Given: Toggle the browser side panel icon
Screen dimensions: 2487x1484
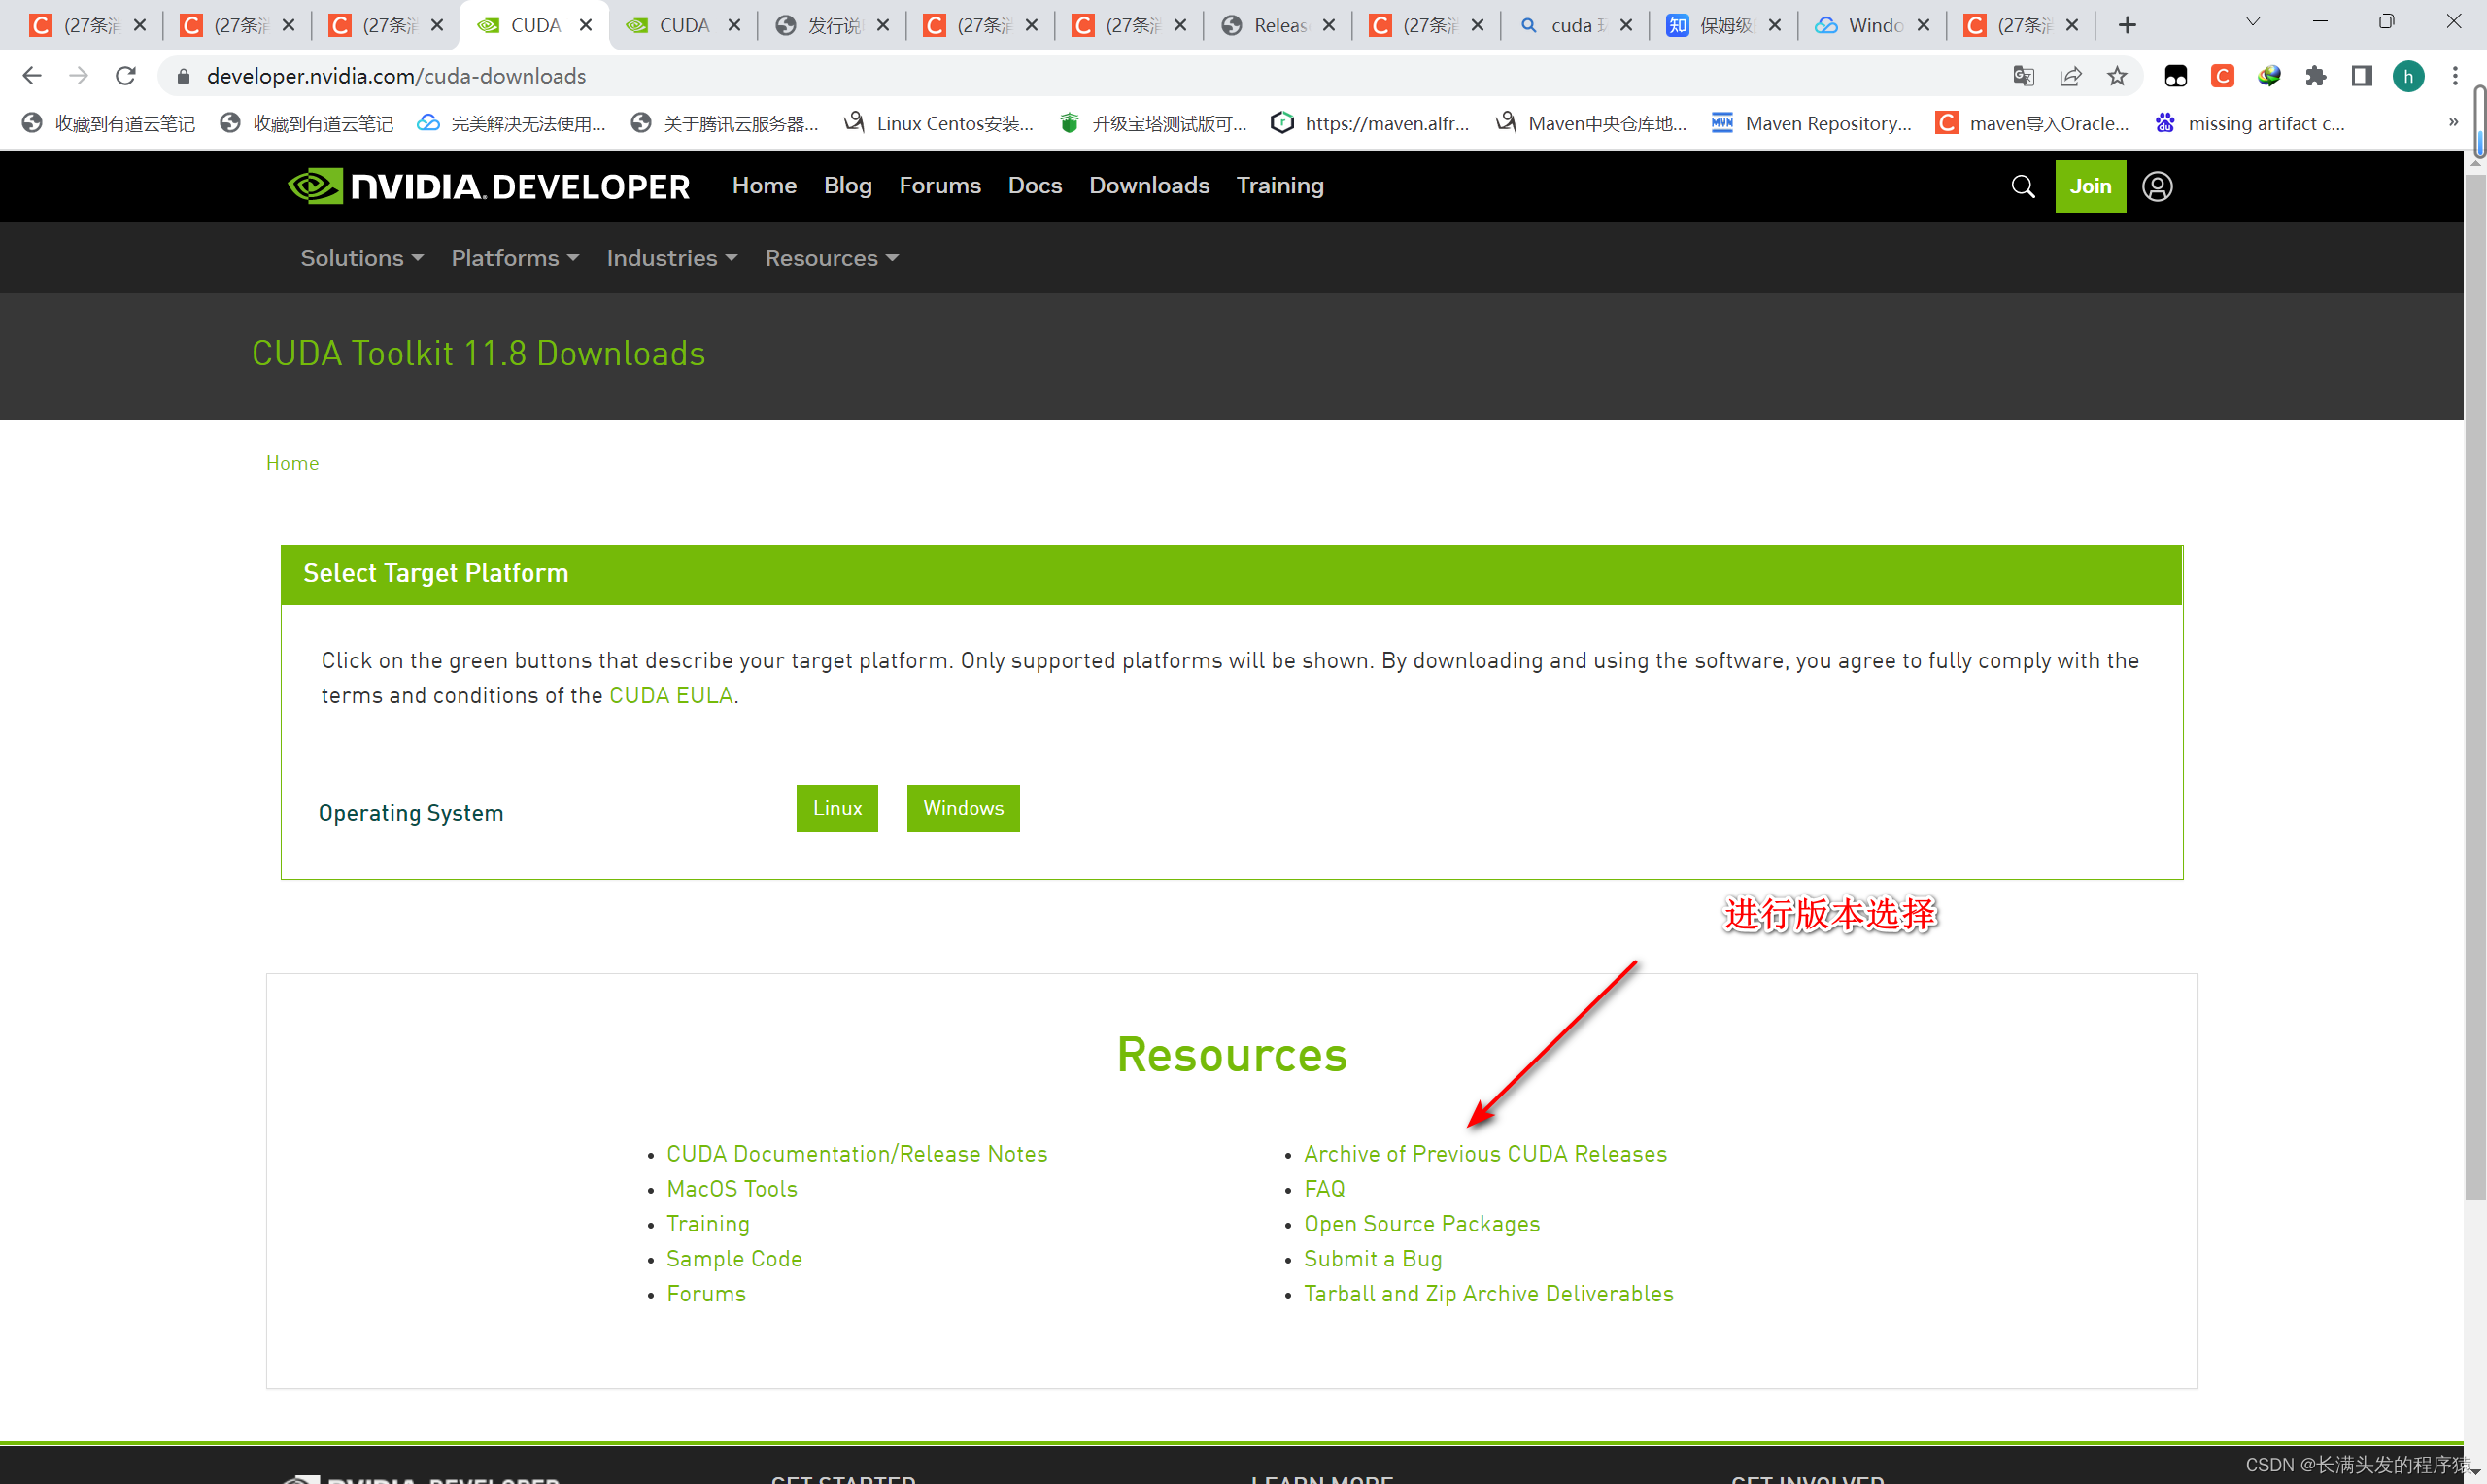Looking at the screenshot, I should pyautogui.click(x=2362, y=76).
